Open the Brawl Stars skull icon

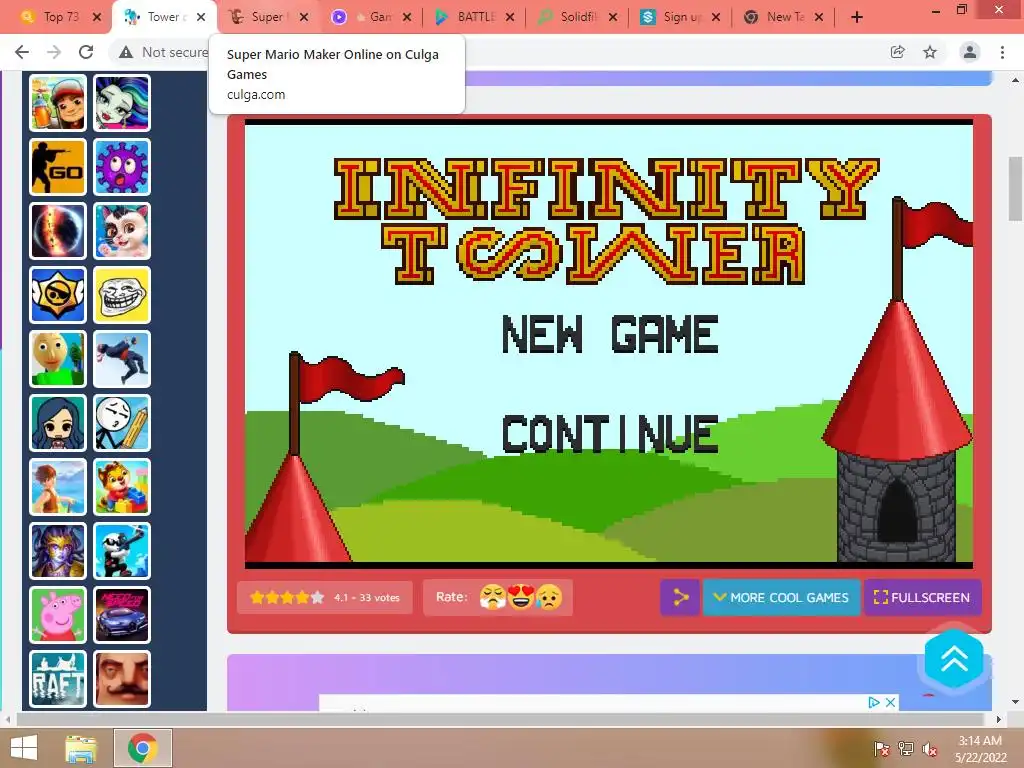(57, 295)
